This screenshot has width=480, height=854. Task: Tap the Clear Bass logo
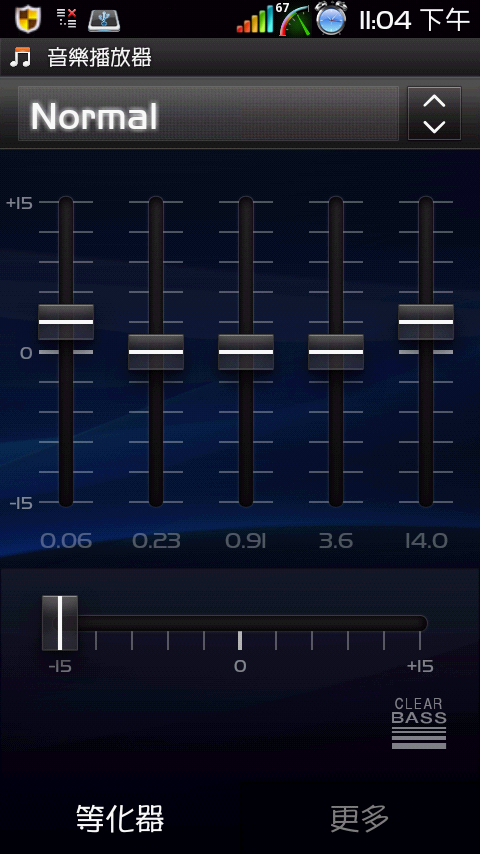(x=418, y=723)
